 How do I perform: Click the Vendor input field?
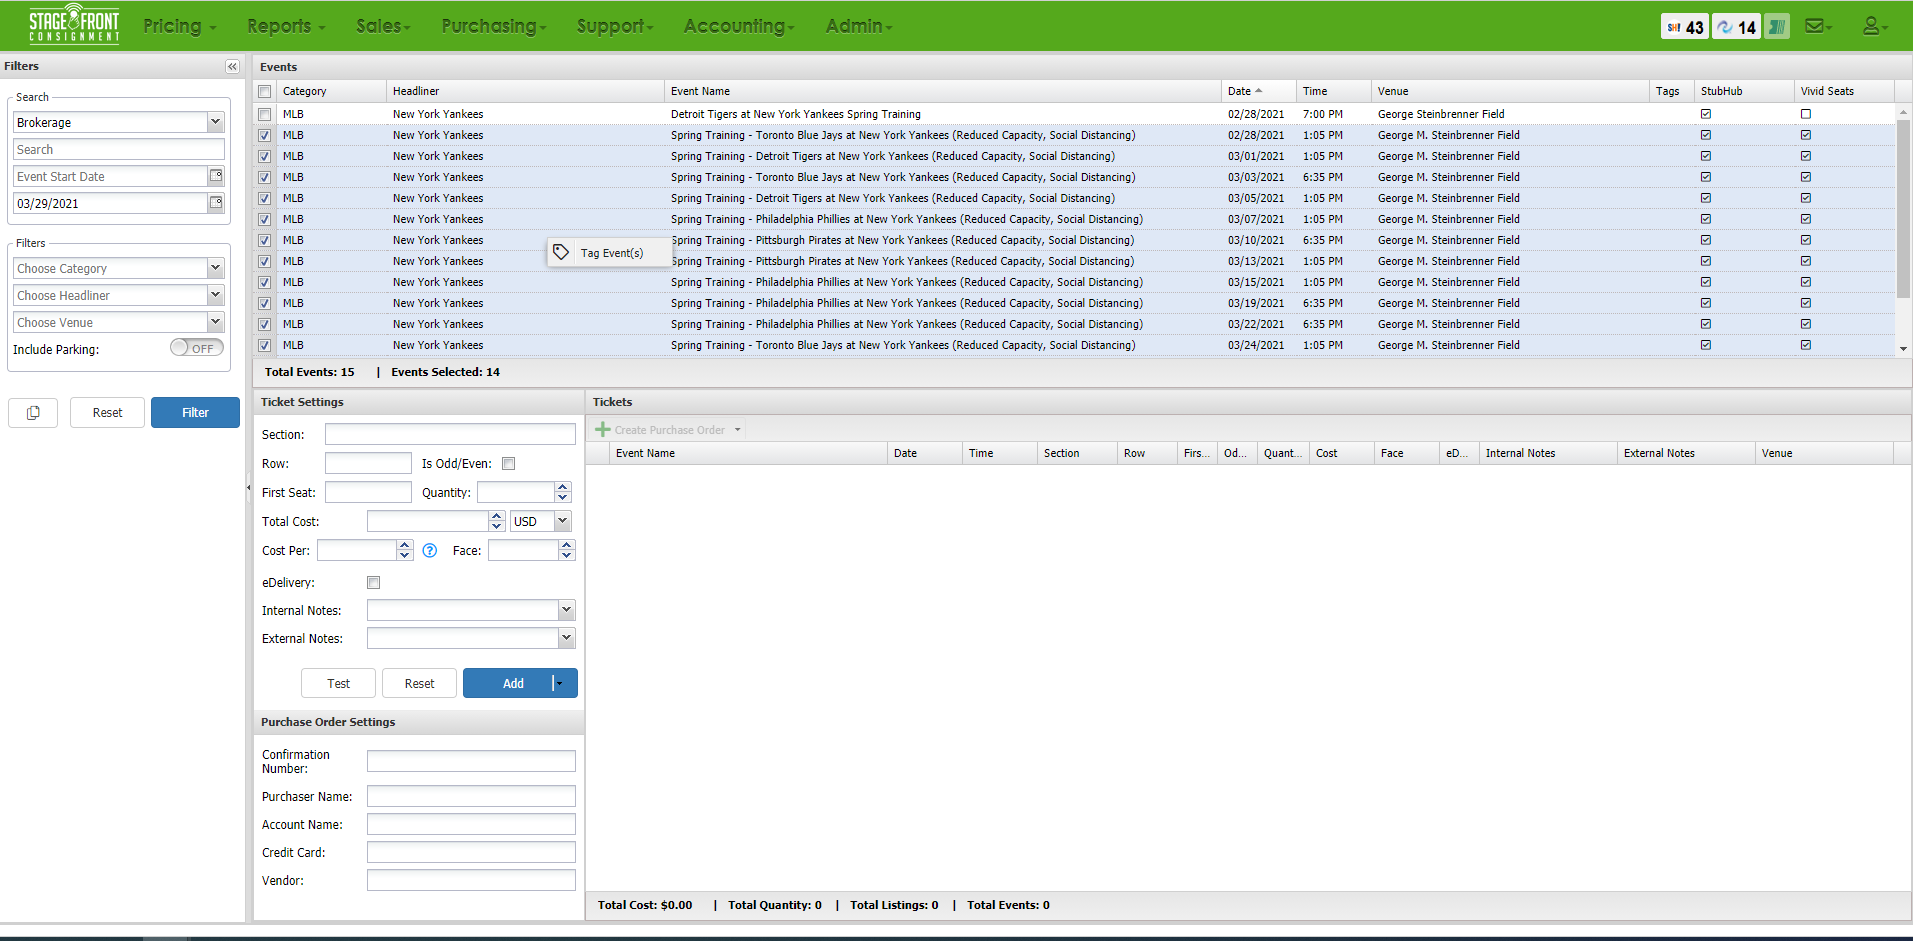pos(471,880)
